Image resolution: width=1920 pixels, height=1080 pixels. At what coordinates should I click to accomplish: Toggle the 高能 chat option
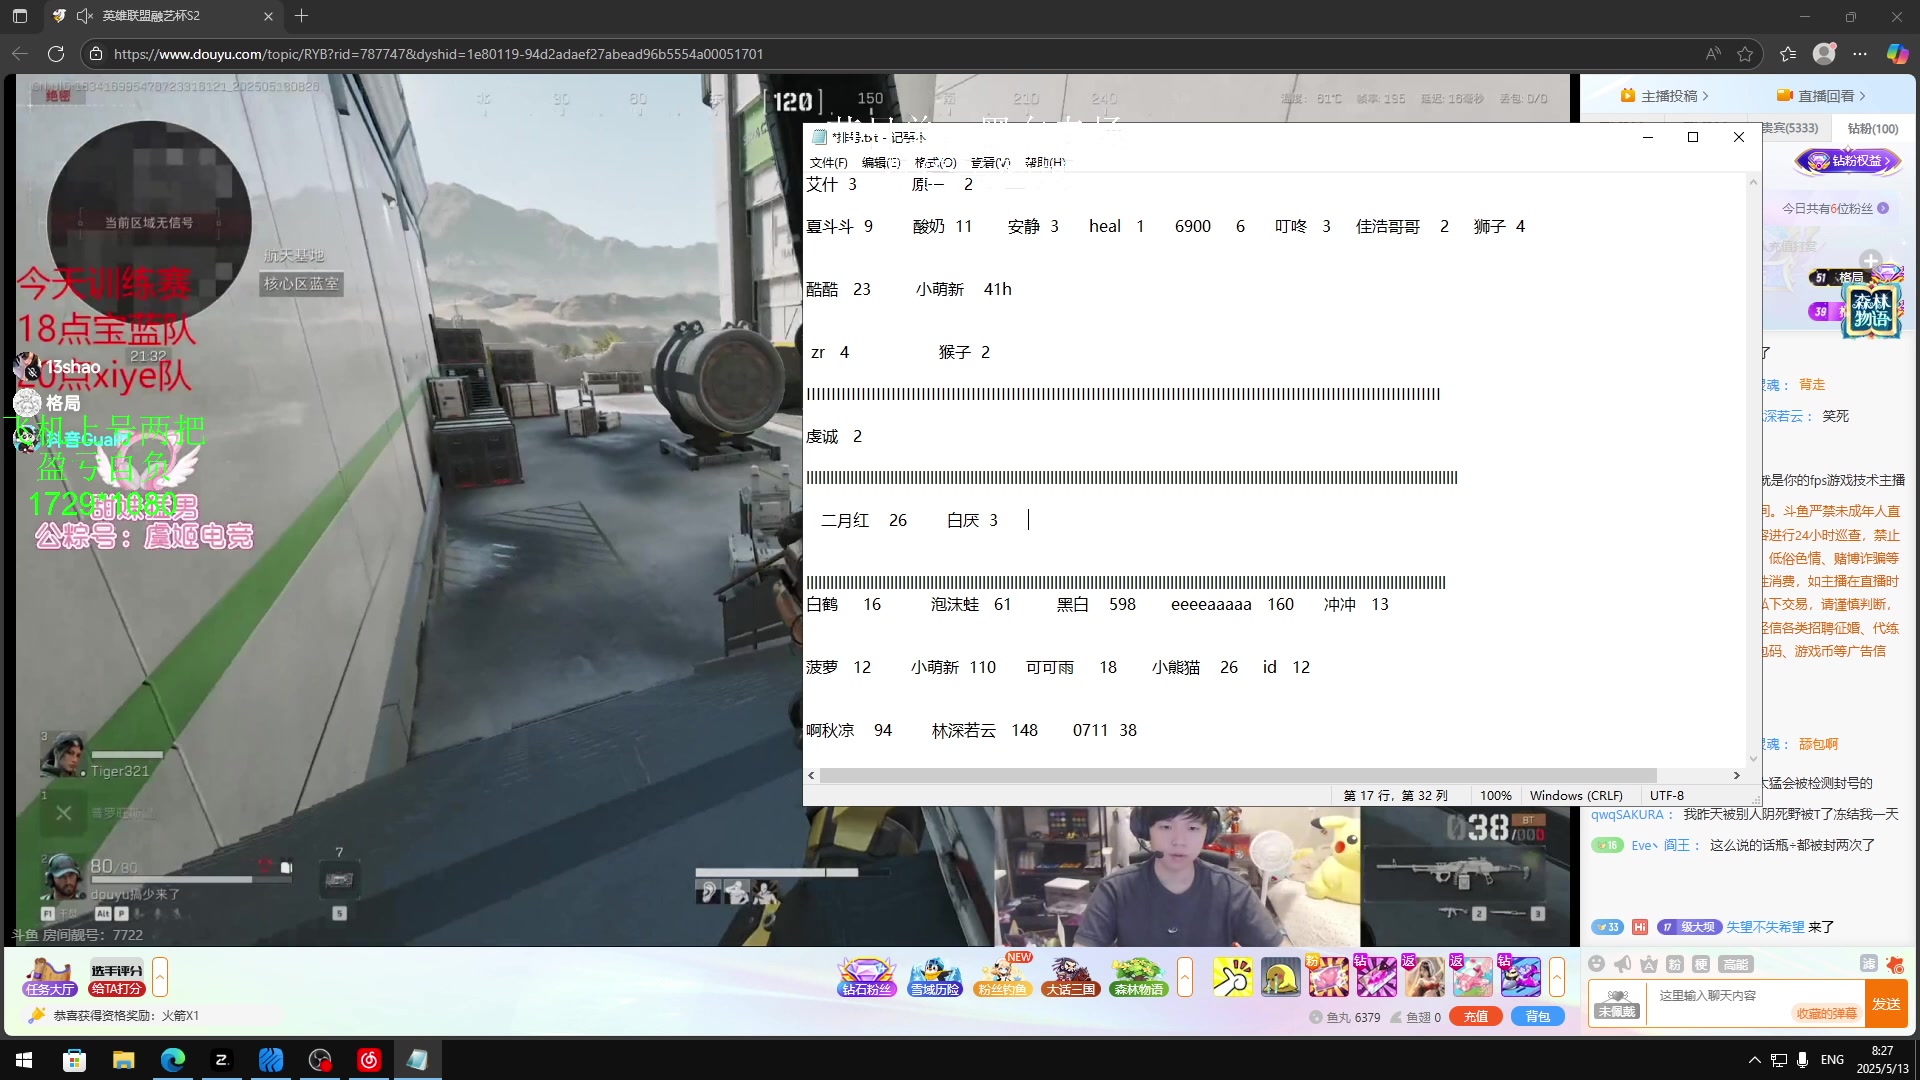point(1736,964)
